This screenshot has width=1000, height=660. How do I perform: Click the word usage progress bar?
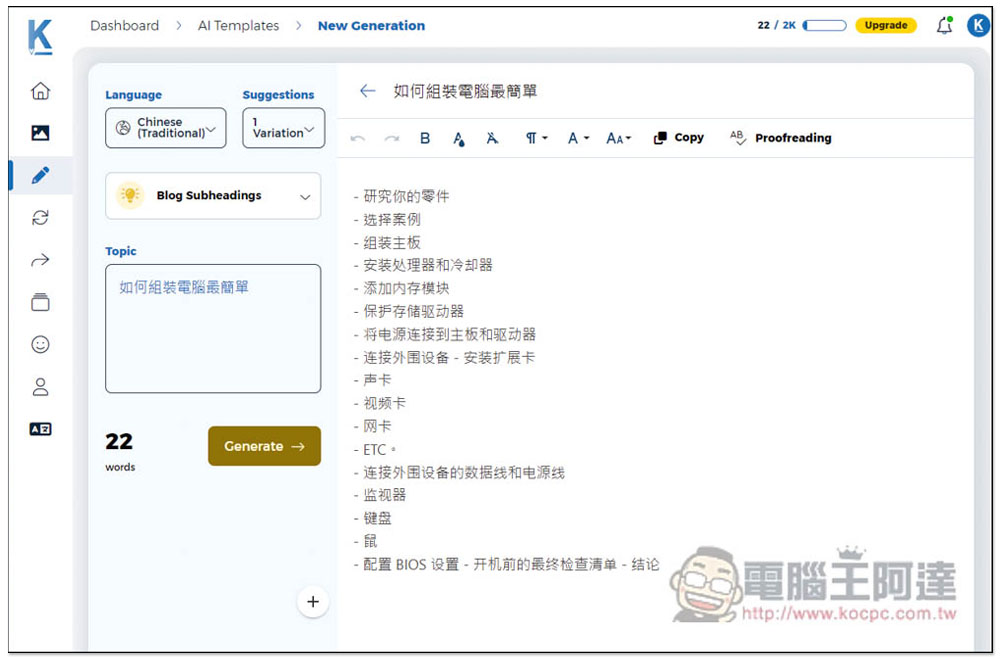click(825, 26)
